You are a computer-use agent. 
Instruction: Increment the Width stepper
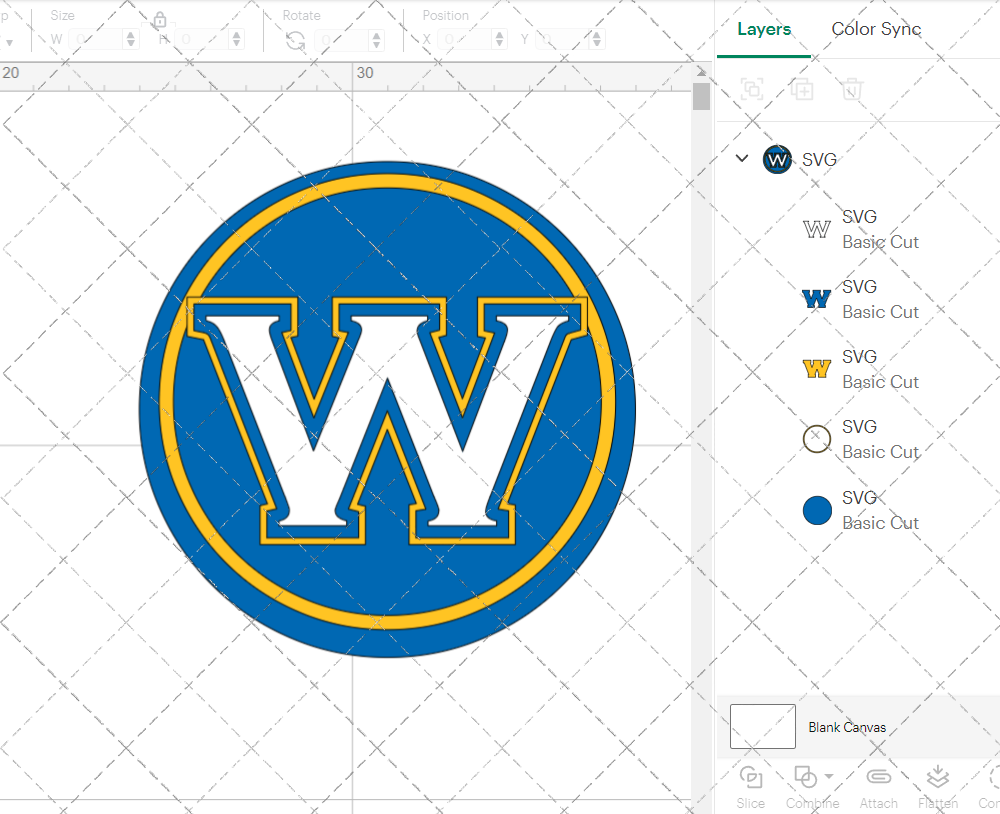[x=131, y=34]
